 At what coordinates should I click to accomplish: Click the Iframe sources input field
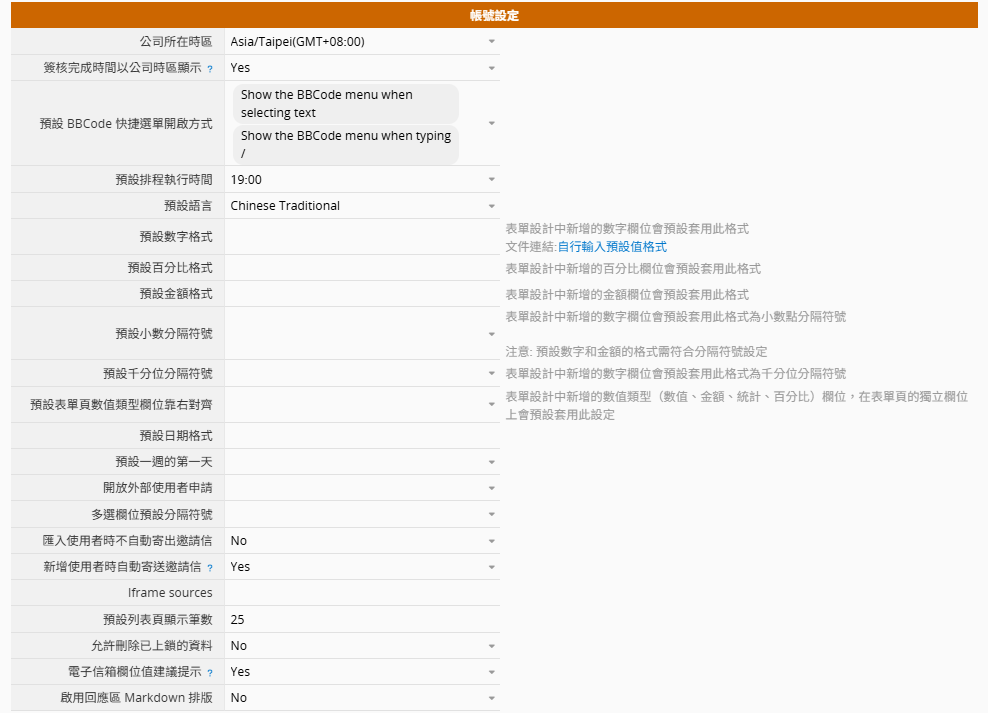click(361, 593)
